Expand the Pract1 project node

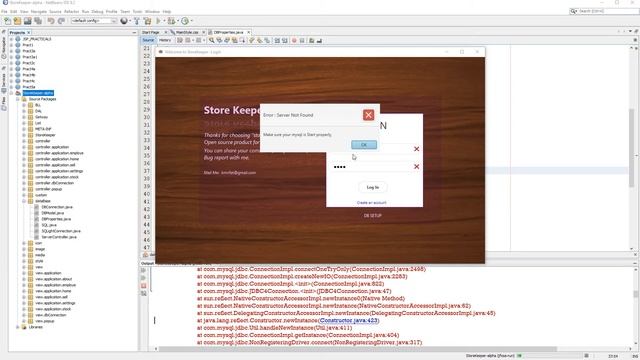11,45
